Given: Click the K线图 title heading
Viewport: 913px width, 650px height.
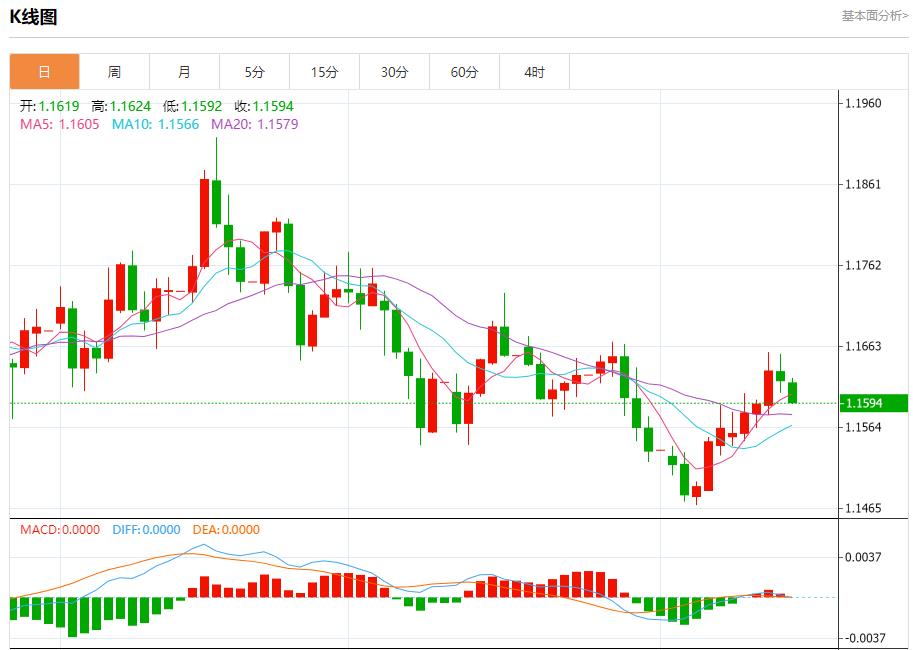Looking at the screenshot, I should [x=34, y=17].
